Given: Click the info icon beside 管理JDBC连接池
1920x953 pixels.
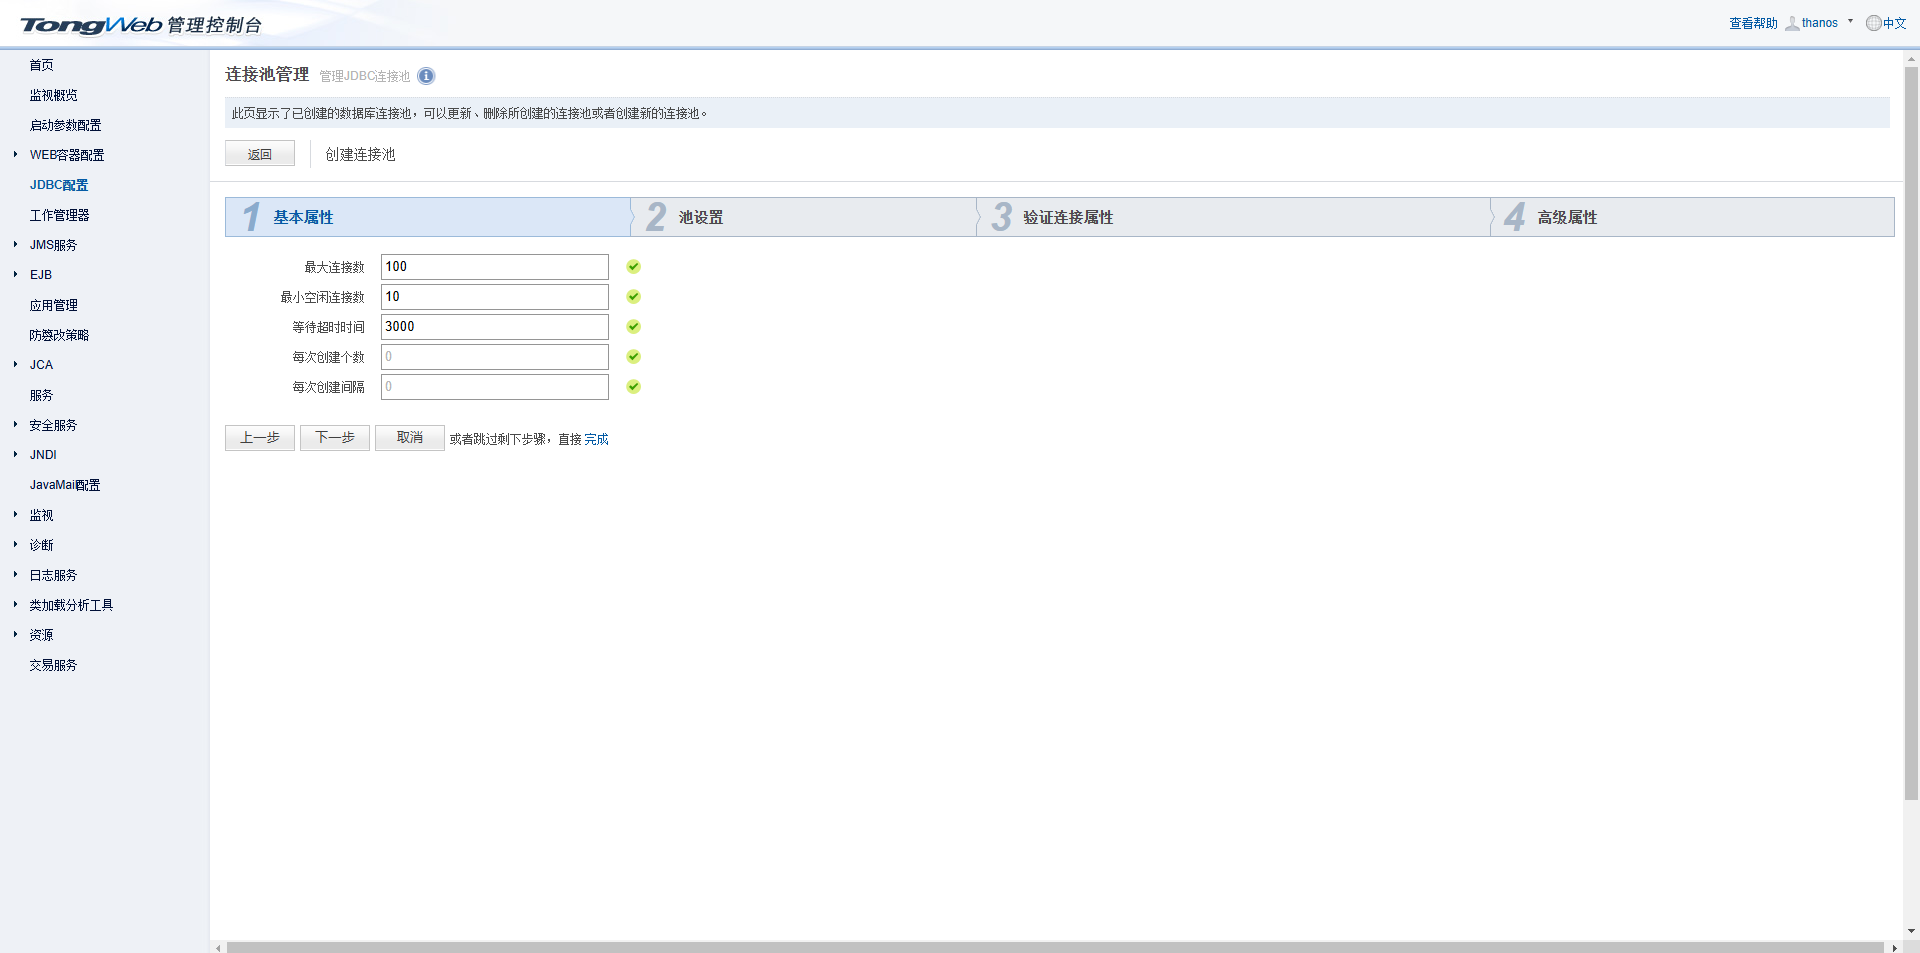Looking at the screenshot, I should 426,76.
